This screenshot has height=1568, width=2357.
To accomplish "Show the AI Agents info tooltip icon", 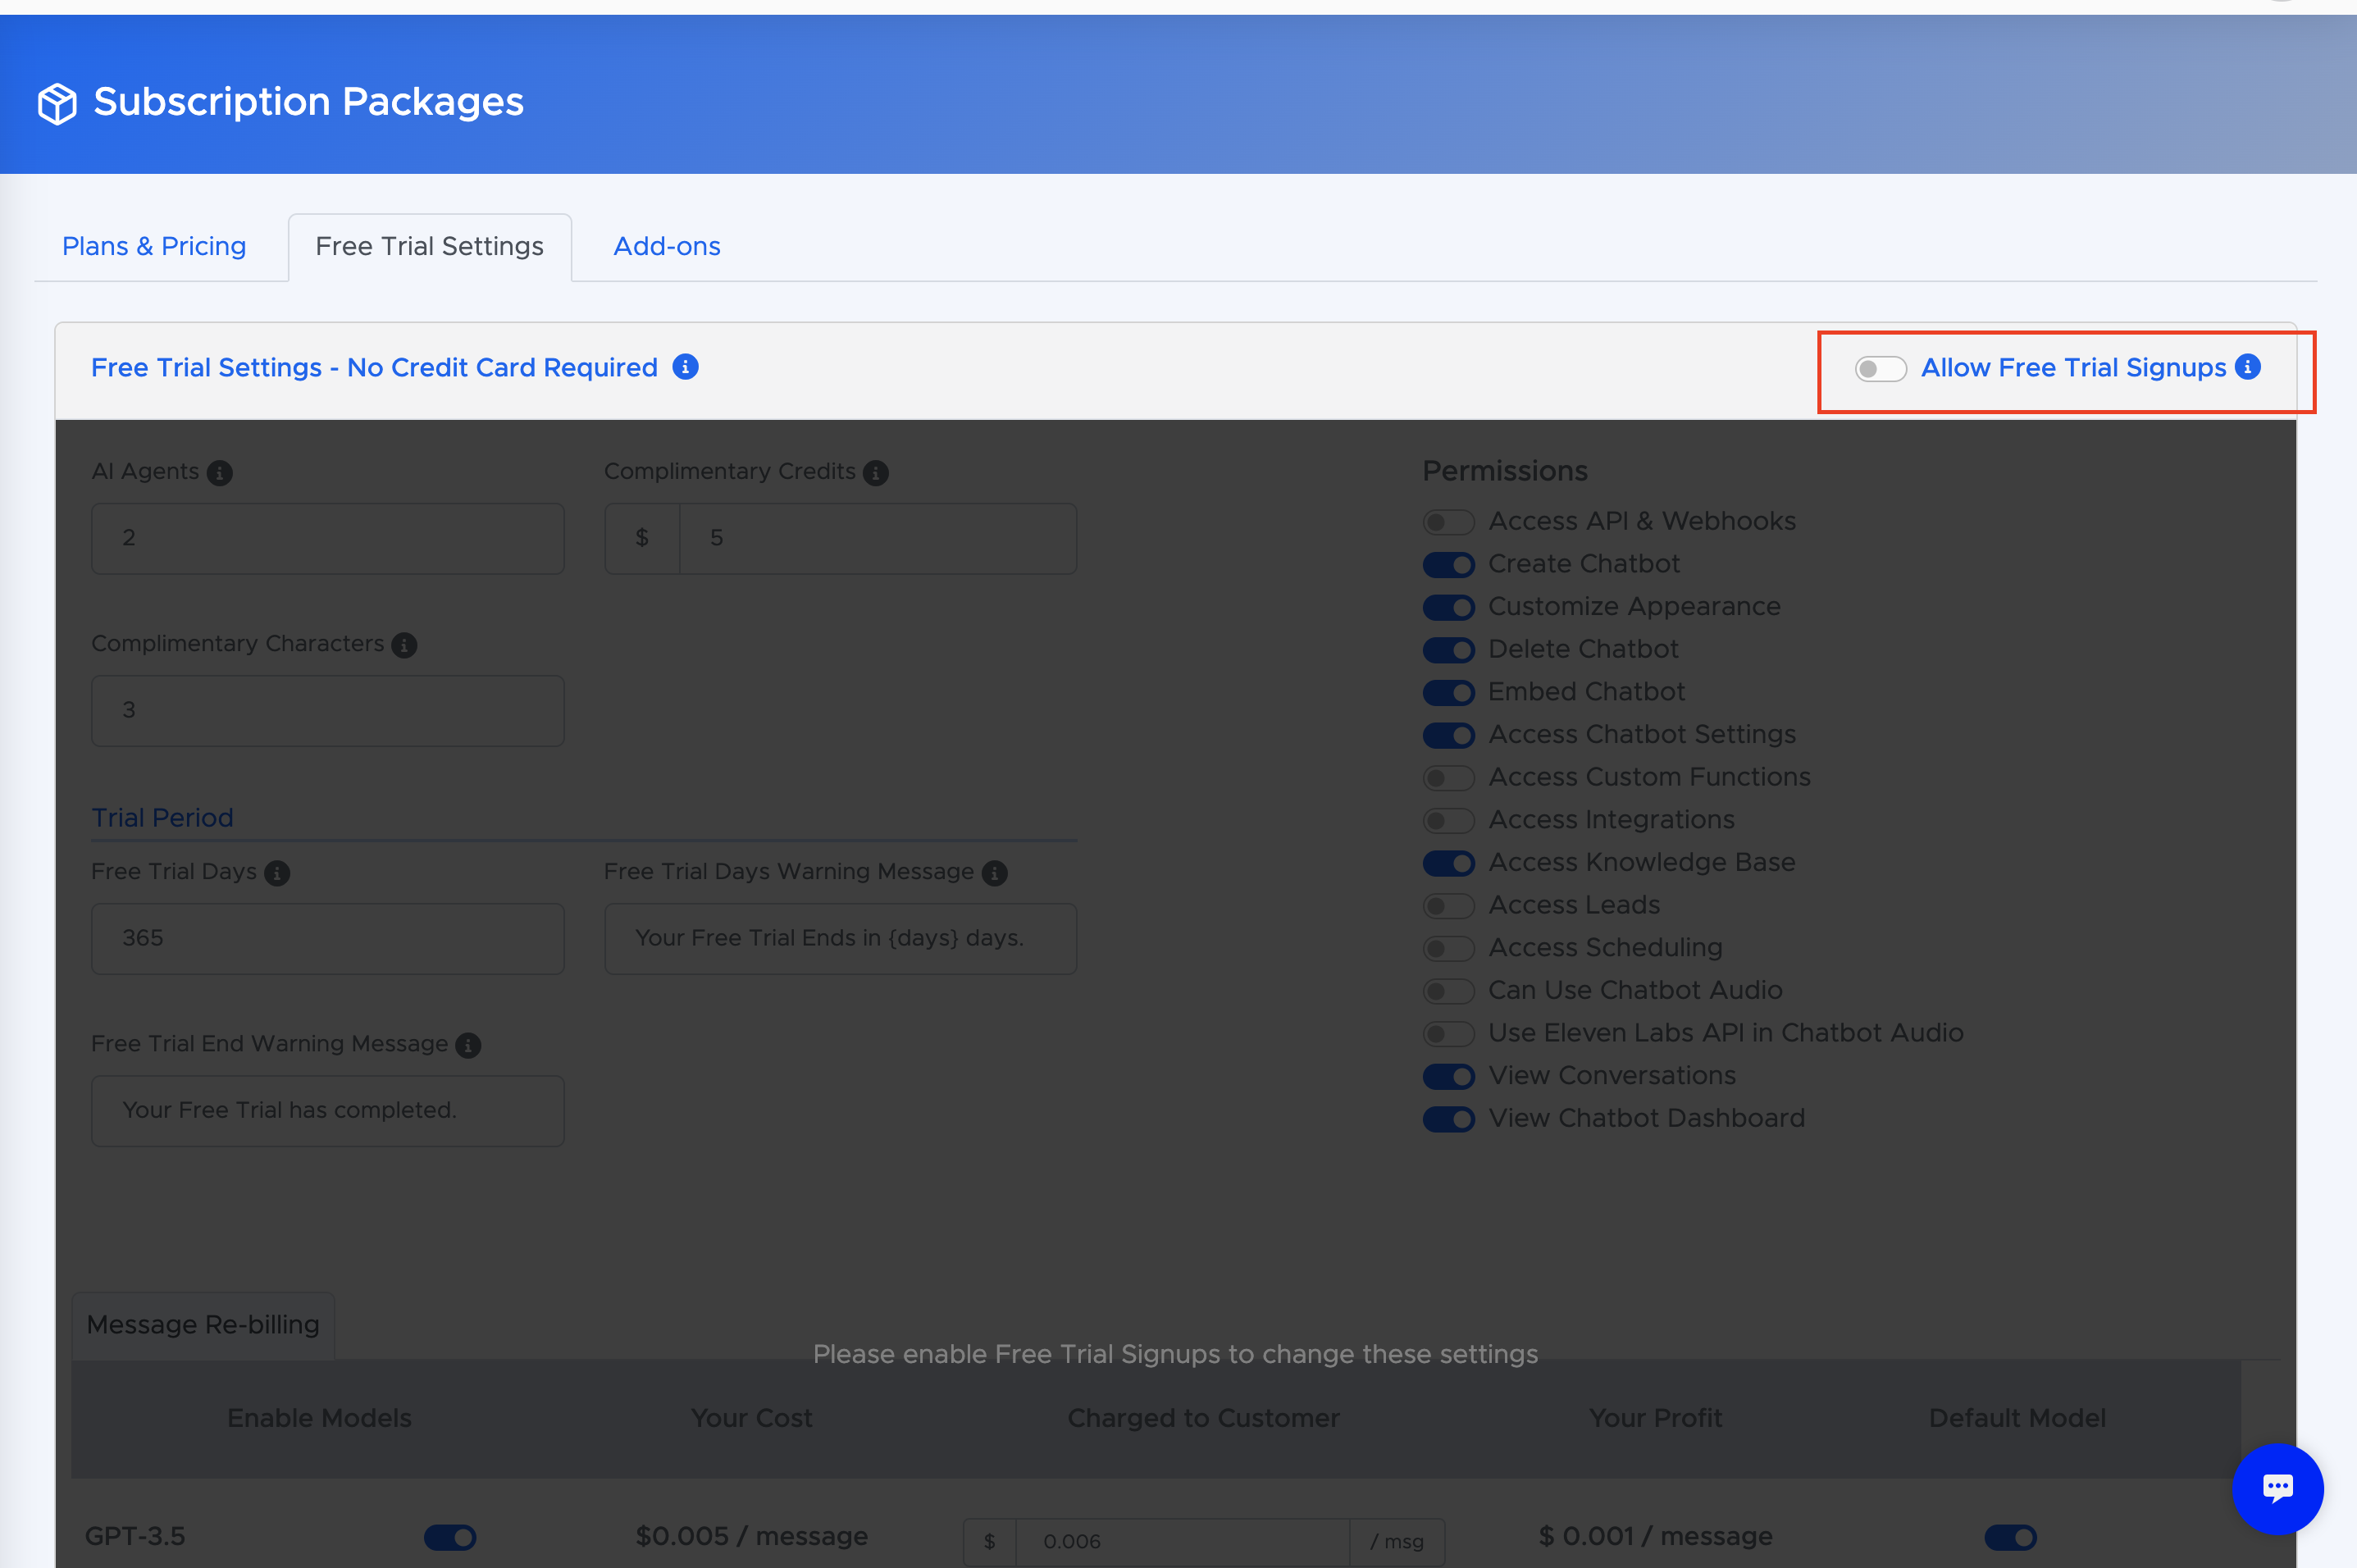I will click(219, 473).
